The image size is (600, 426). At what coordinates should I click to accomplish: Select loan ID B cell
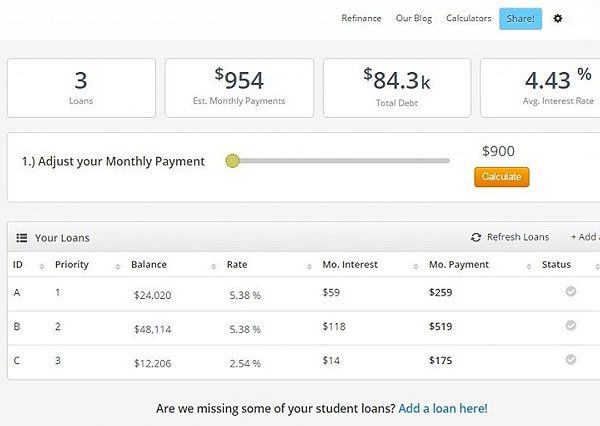[x=17, y=326]
